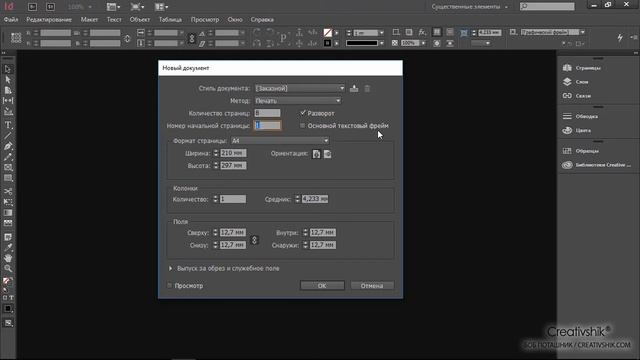Open the Arrange Documents dropdown in app bar

(161, 7)
